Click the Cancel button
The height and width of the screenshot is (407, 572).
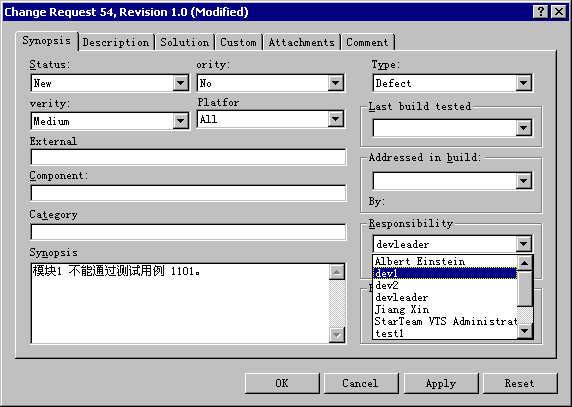click(361, 383)
